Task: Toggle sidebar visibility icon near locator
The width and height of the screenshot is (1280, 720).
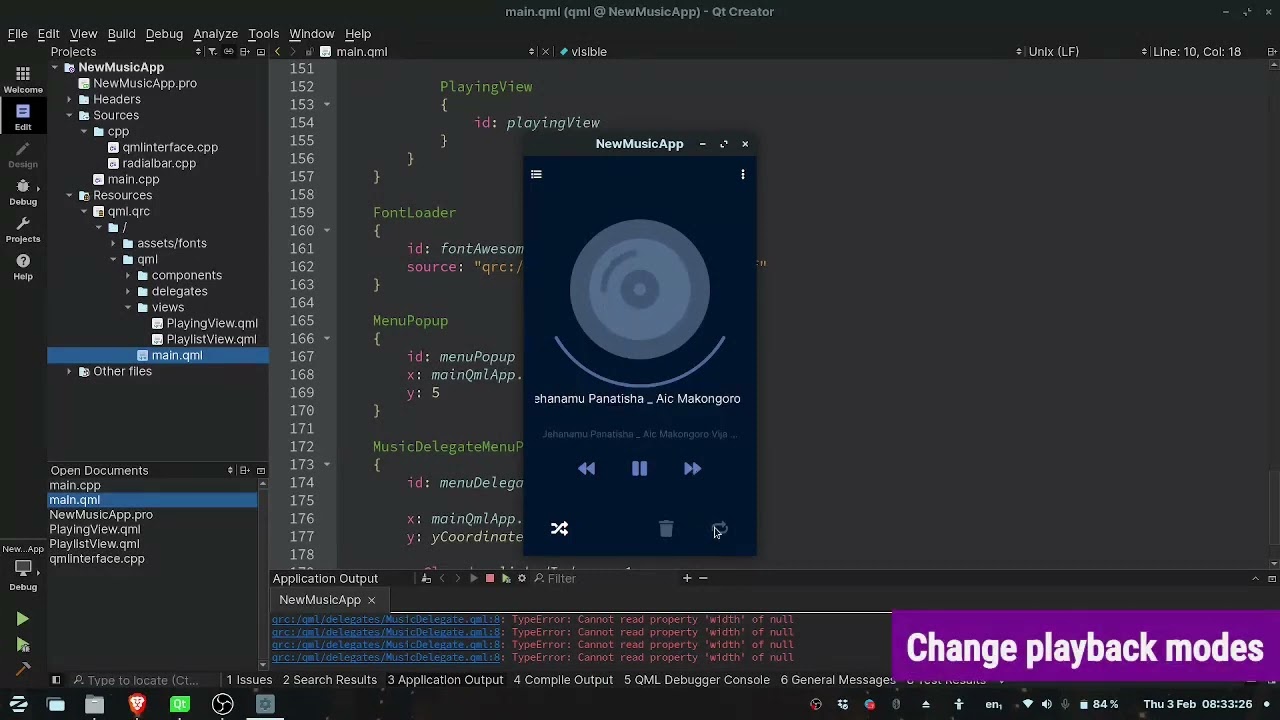Action: pos(56,680)
